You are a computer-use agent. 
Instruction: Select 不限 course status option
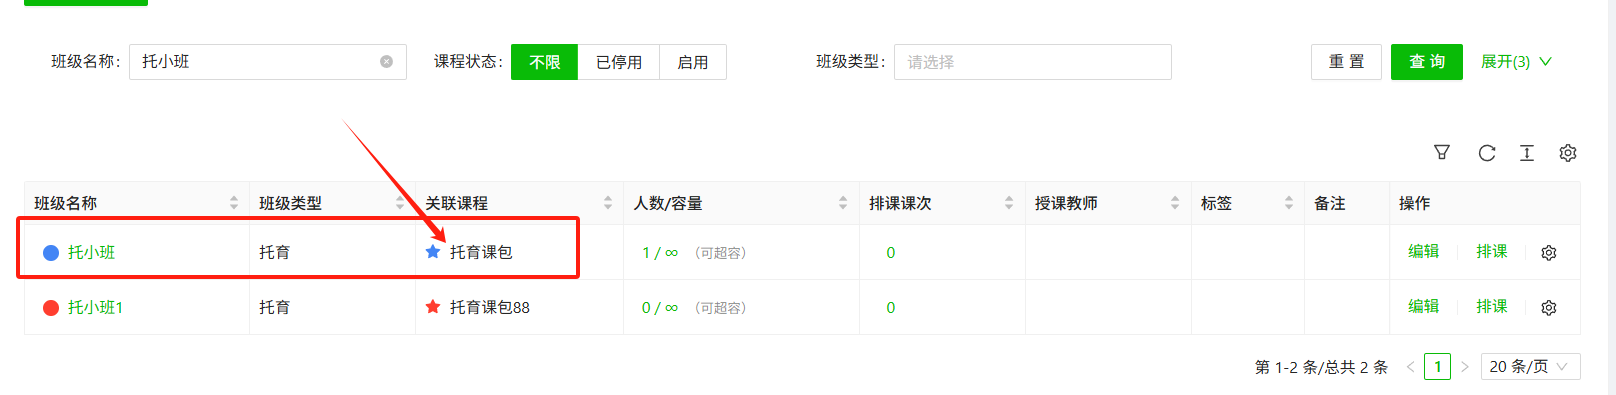pyautogui.click(x=544, y=62)
